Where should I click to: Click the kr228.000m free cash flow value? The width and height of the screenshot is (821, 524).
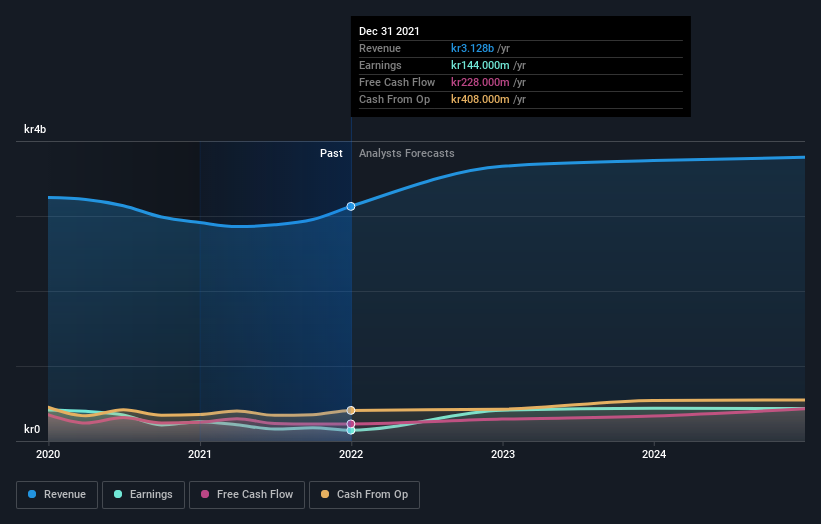(480, 82)
